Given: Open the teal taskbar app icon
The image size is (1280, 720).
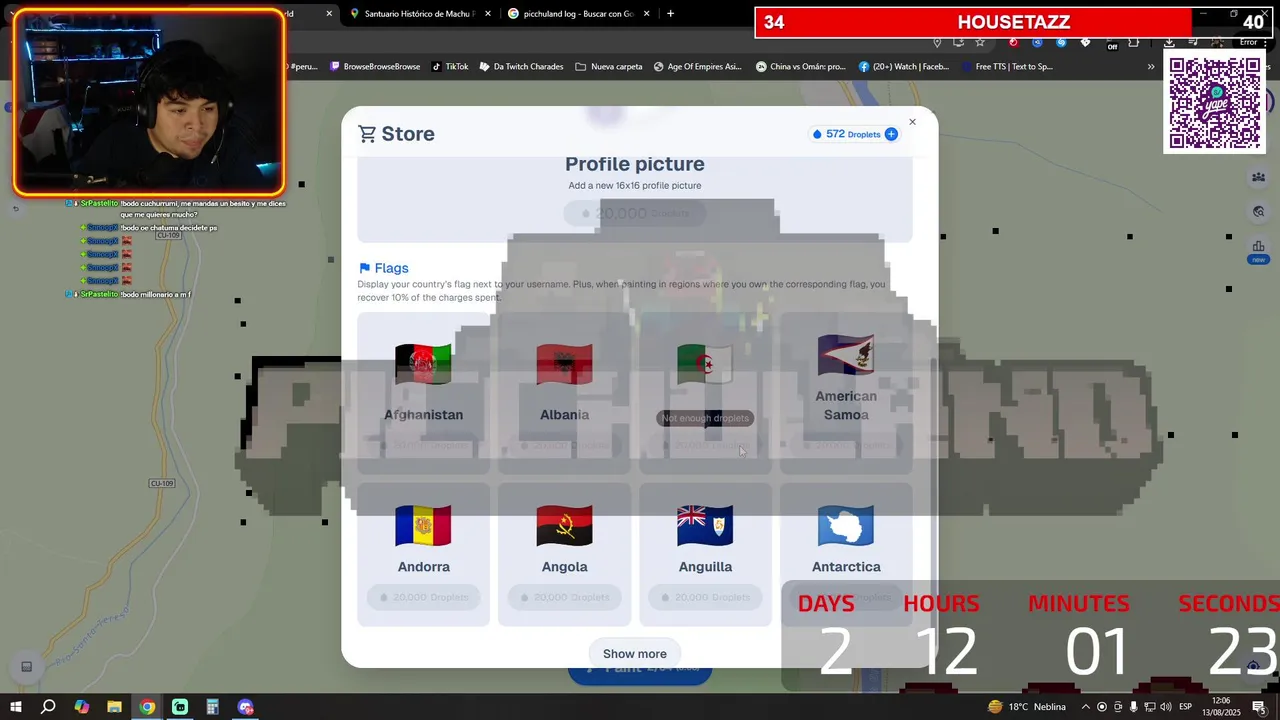Looking at the screenshot, I should tap(180, 707).
